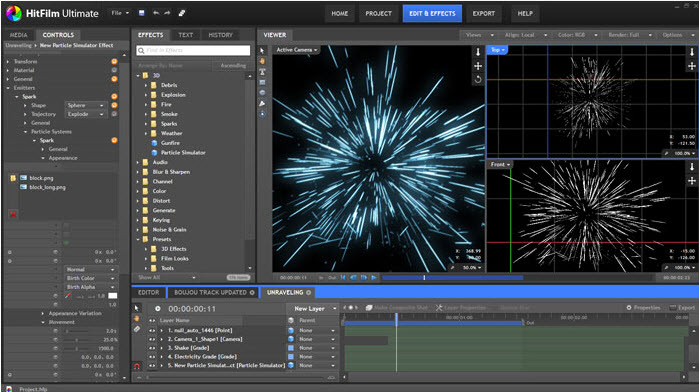The image size is (699, 392).
Task: Toggle the grey circle beside Trajectory Explode
Action: click(114, 114)
